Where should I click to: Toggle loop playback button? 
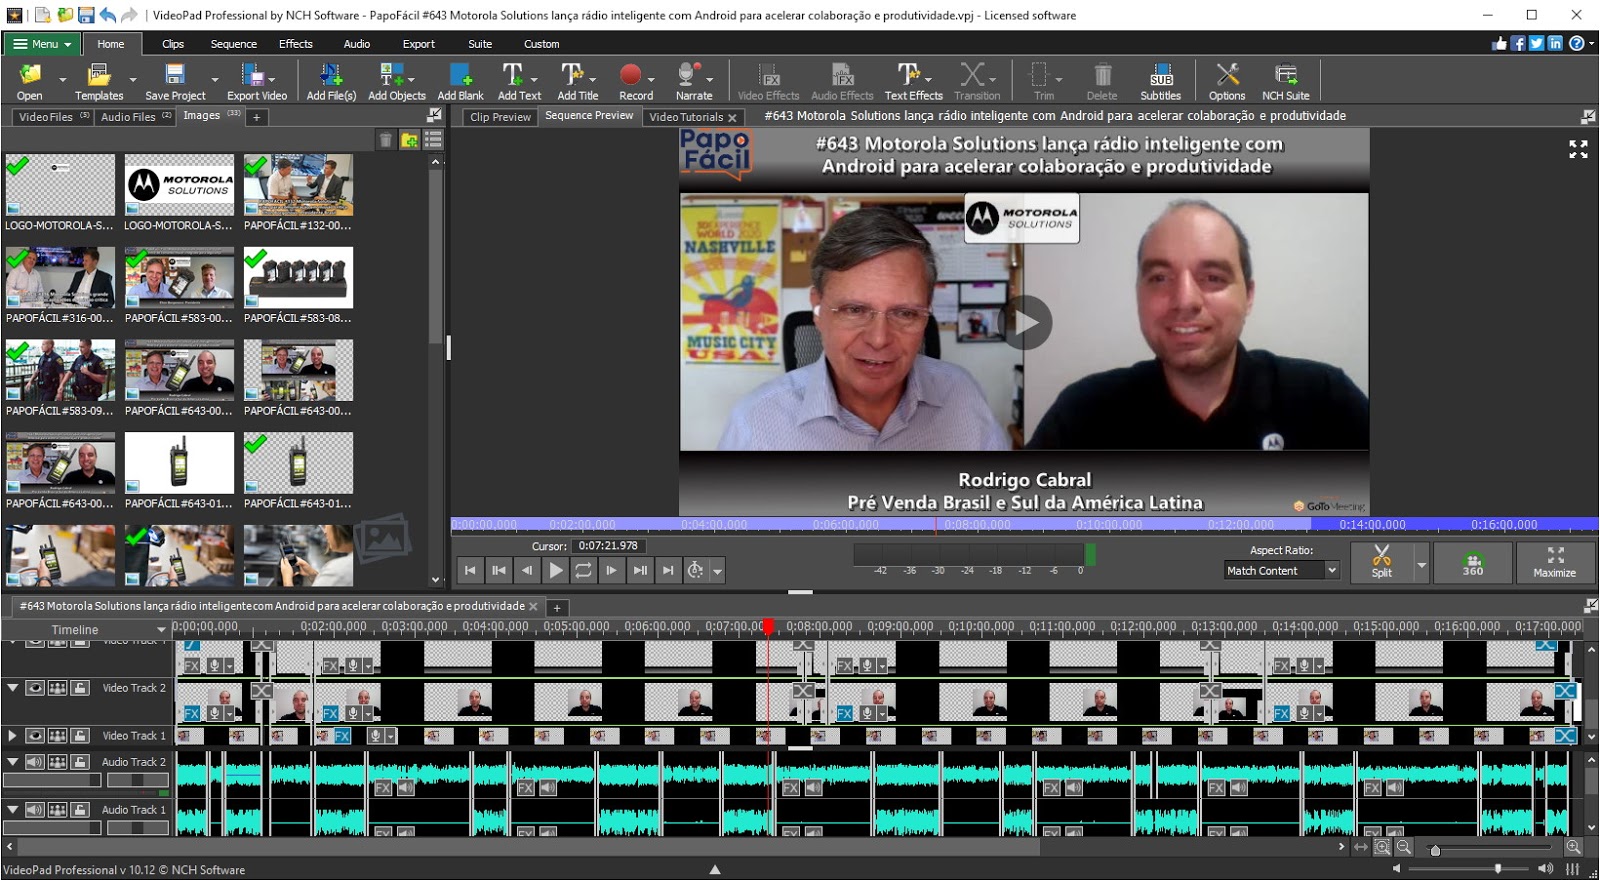coord(583,570)
